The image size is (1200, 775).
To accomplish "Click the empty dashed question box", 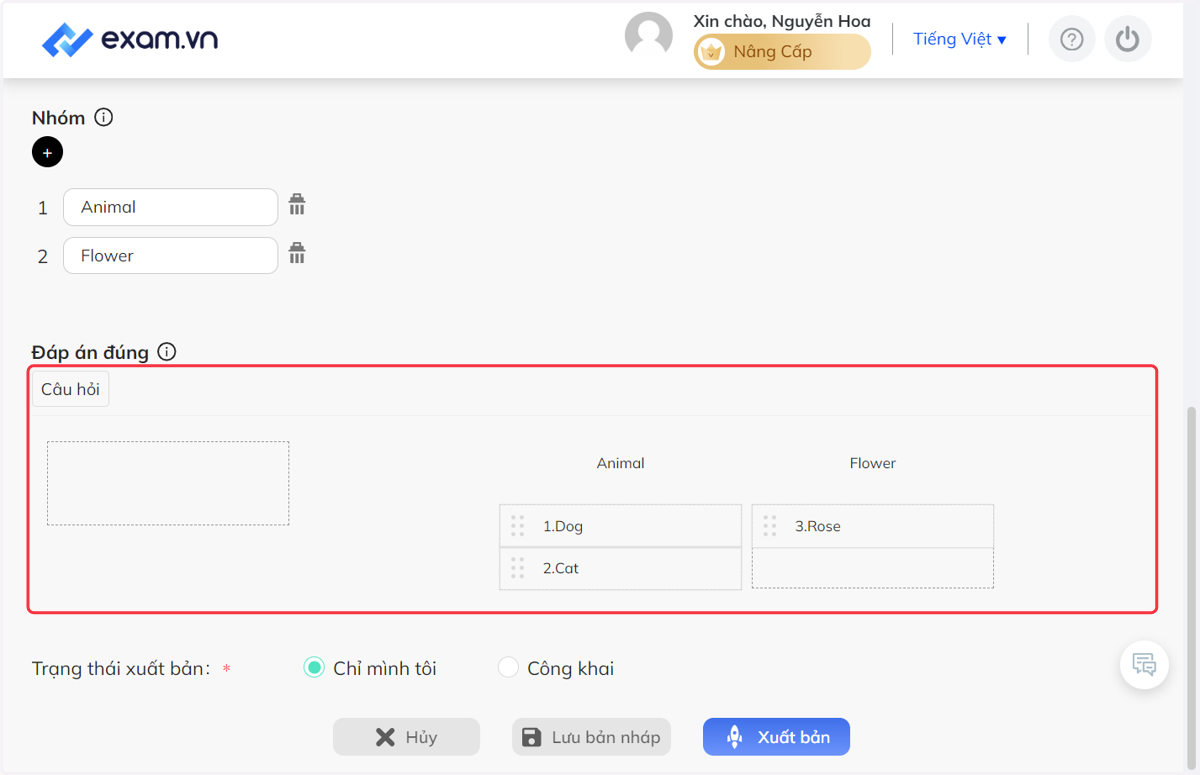I will [168, 483].
